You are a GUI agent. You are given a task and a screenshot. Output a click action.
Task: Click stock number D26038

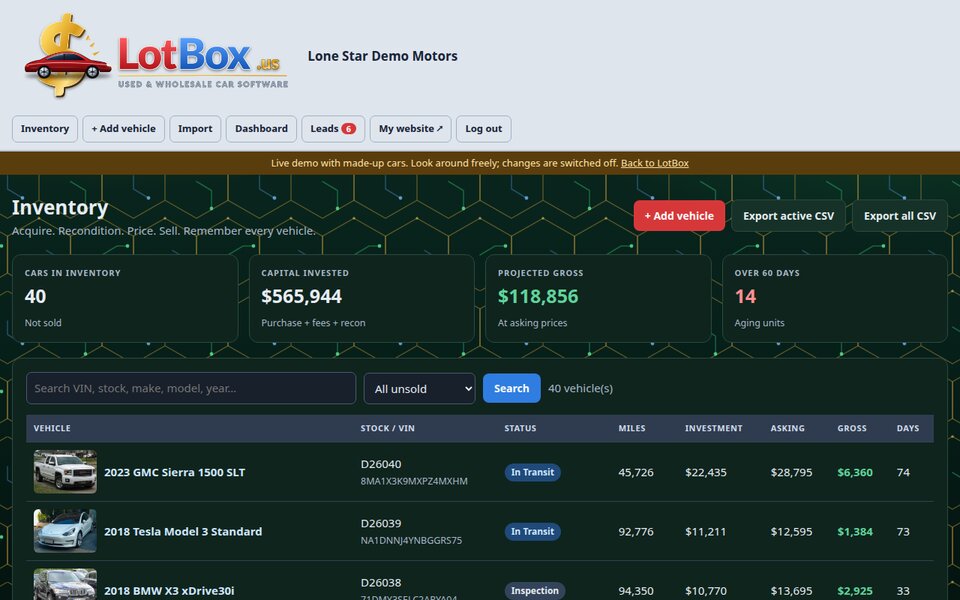click(x=381, y=583)
